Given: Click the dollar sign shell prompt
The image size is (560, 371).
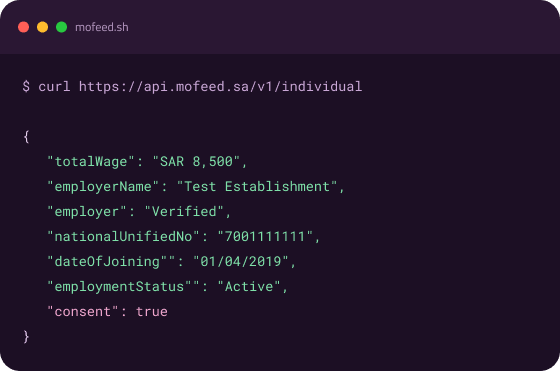Looking at the screenshot, I should tap(26, 86).
